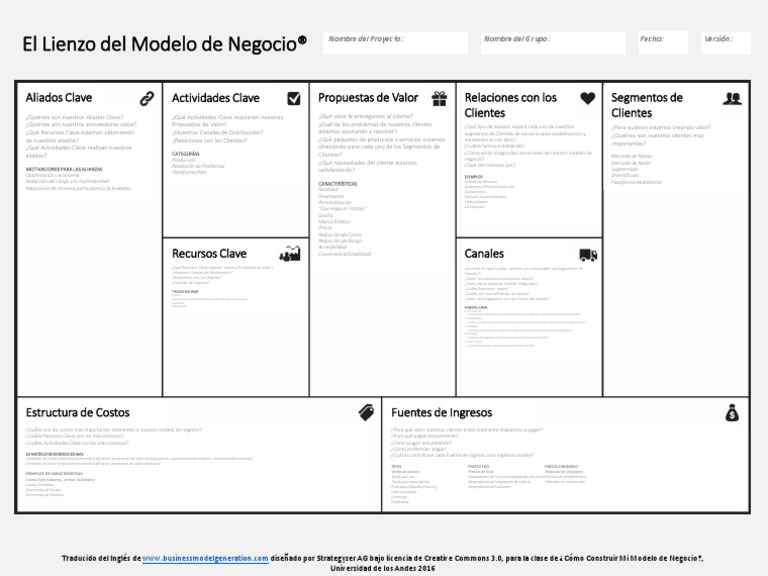This screenshot has width=768, height=576.
Task: Select the Nombre del Proyecto field
Action: (x=396, y=43)
